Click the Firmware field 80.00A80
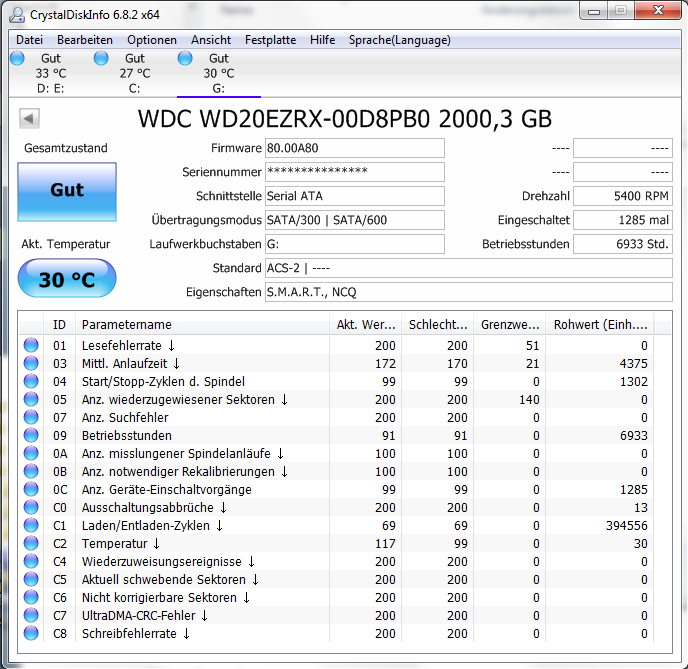The width and height of the screenshot is (688, 669). coord(355,148)
